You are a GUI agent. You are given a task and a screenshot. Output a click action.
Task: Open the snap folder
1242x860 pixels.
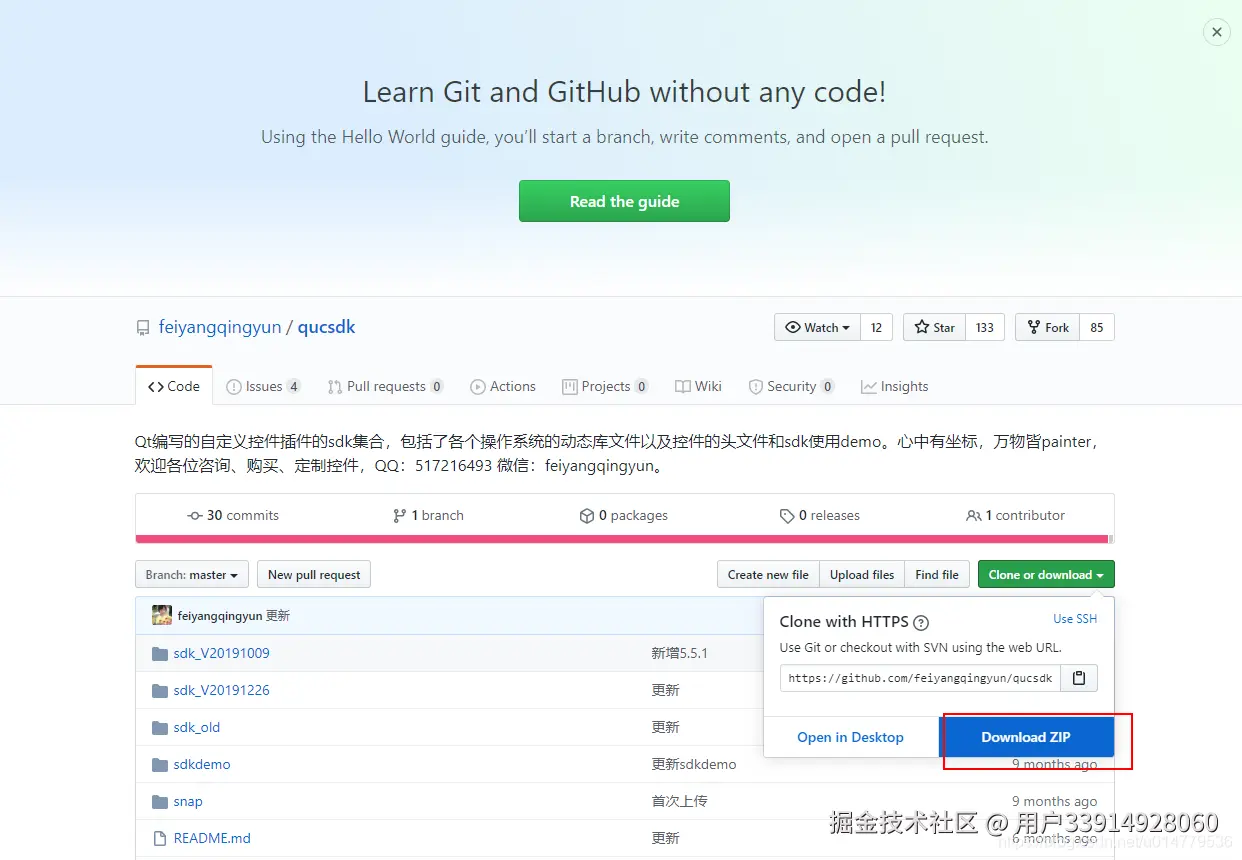pyautogui.click(x=188, y=801)
